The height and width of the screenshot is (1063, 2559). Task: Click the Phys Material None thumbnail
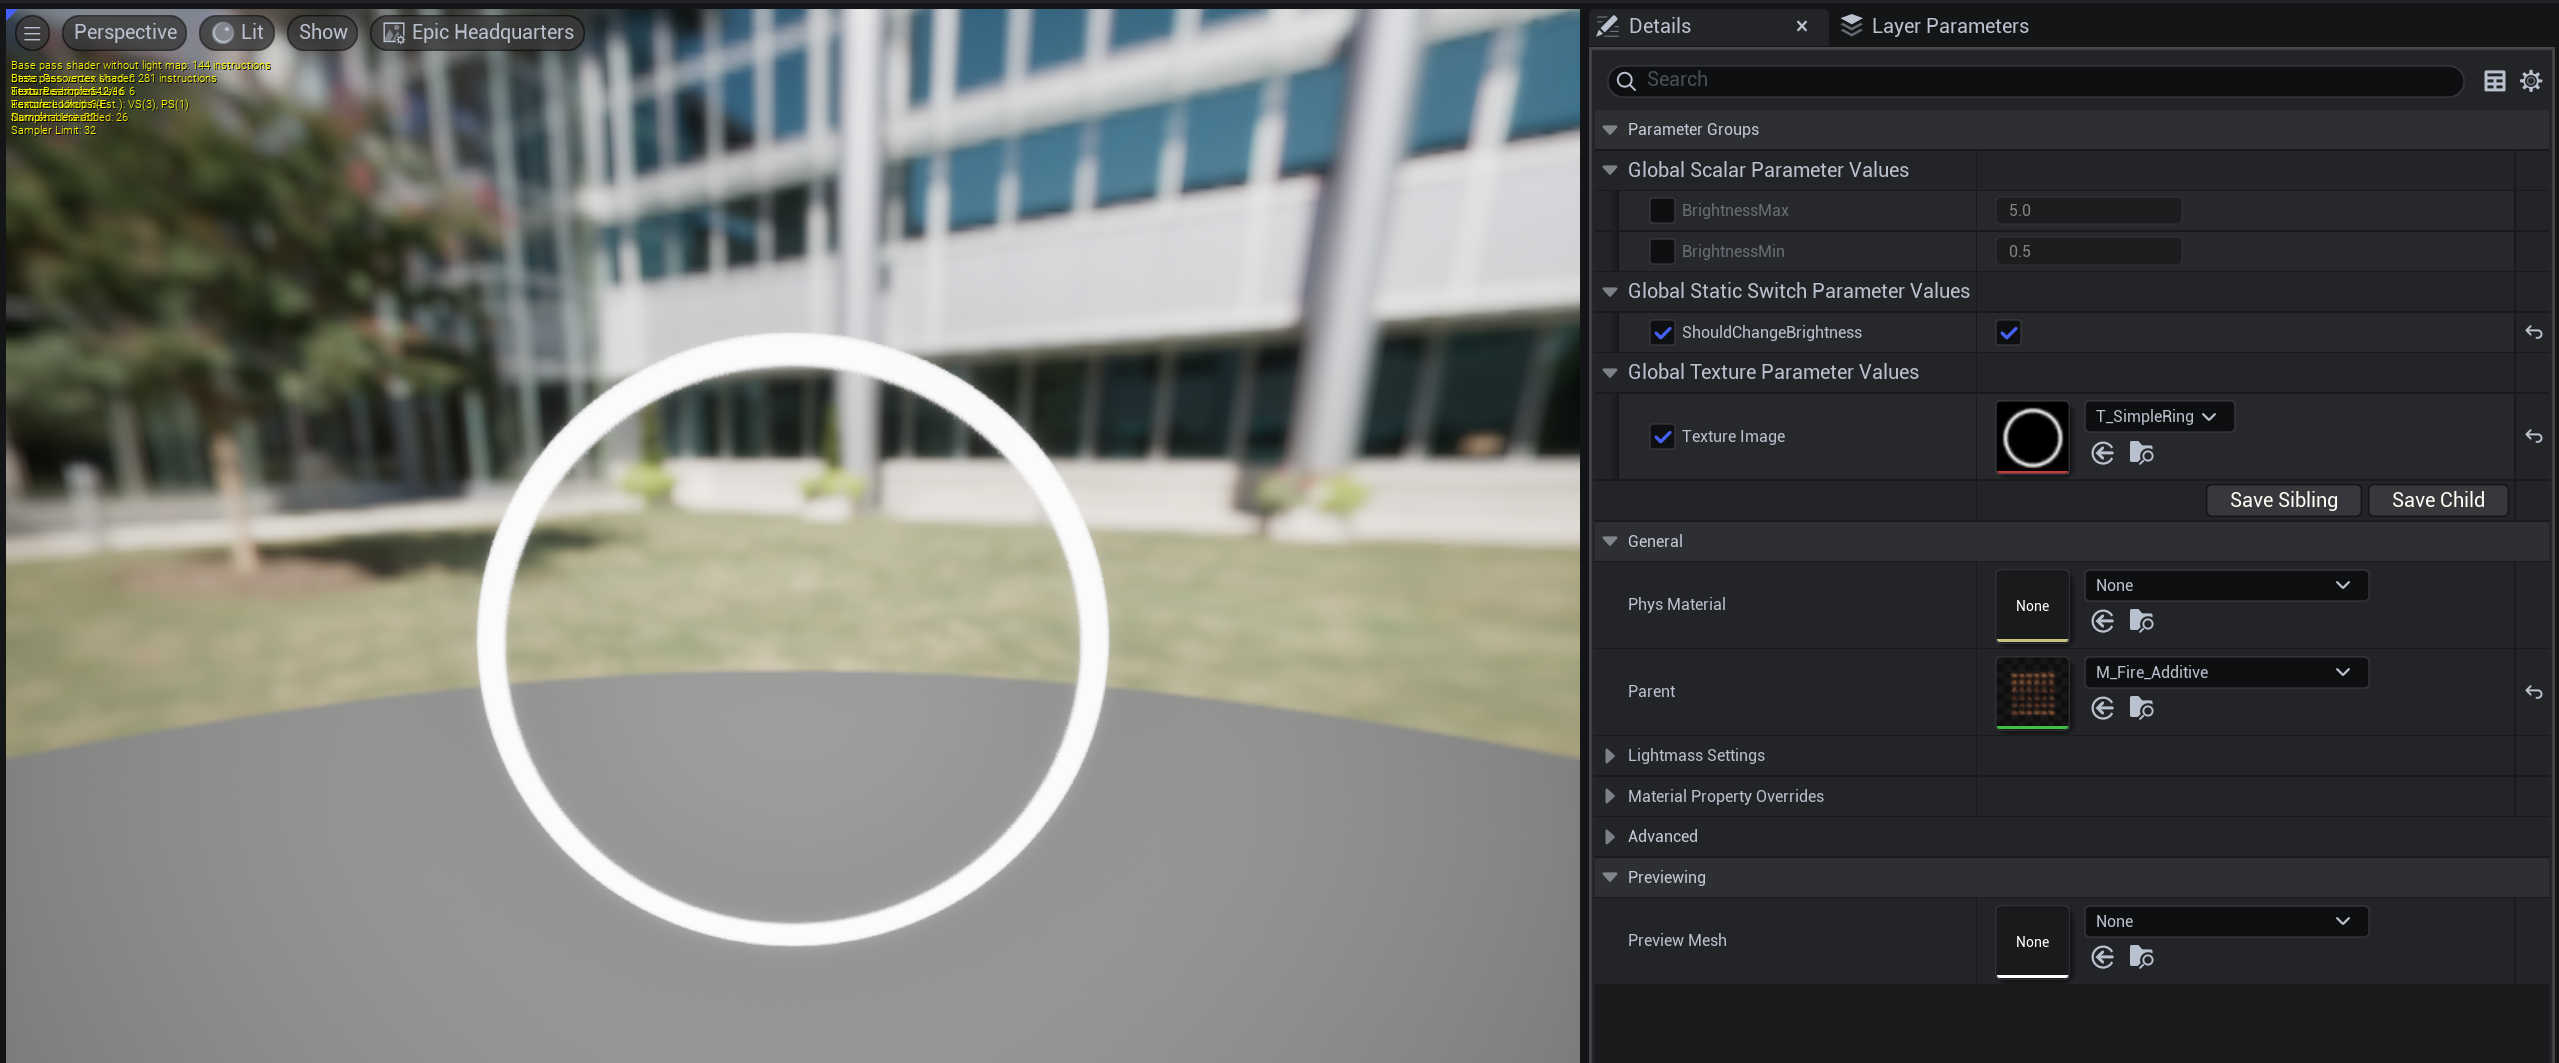coord(2032,606)
